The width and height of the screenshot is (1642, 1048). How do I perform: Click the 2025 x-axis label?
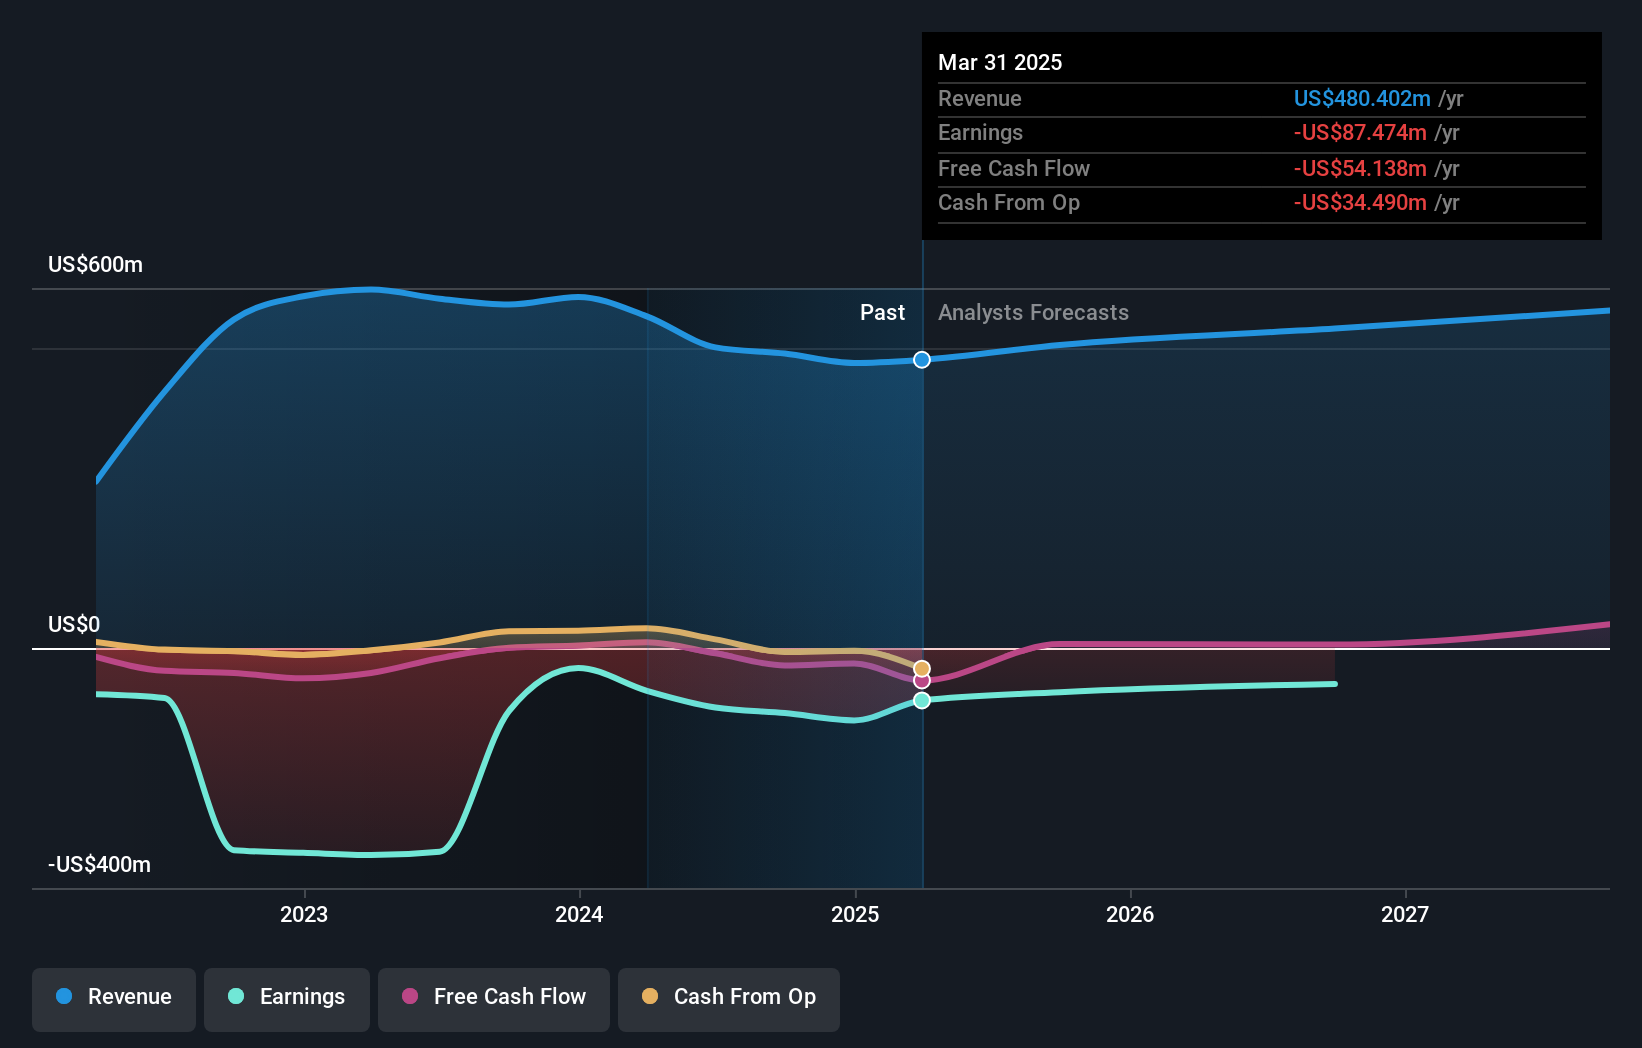(855, 915)
